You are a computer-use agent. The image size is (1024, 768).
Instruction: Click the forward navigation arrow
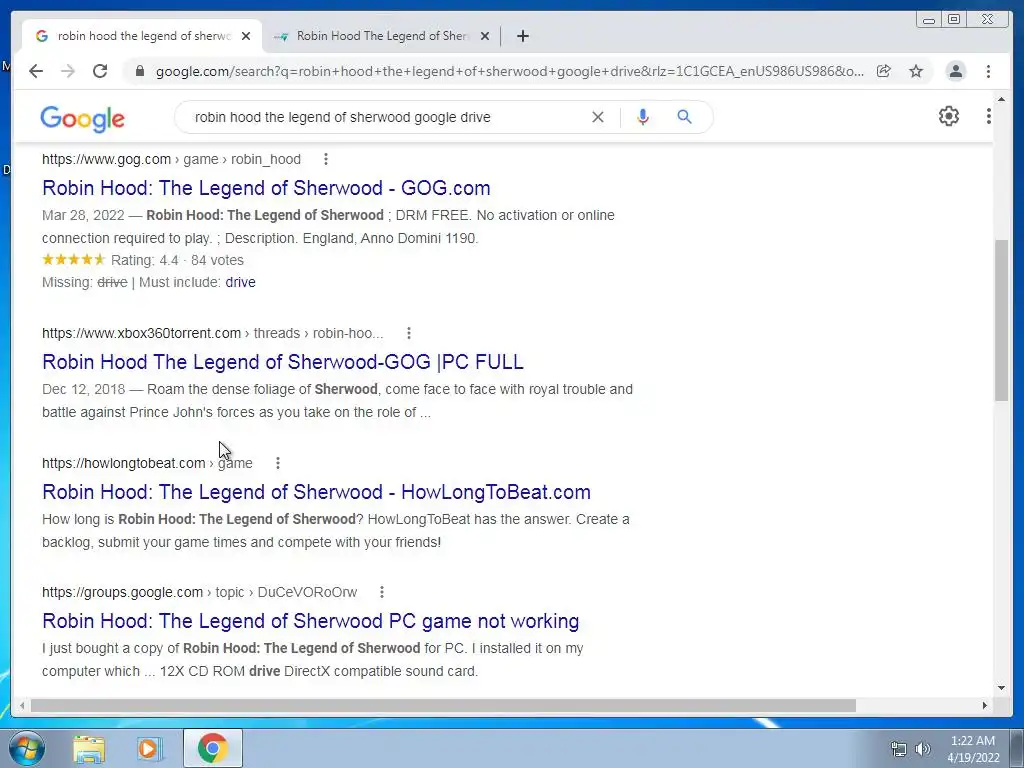click(x=68, y=71)
